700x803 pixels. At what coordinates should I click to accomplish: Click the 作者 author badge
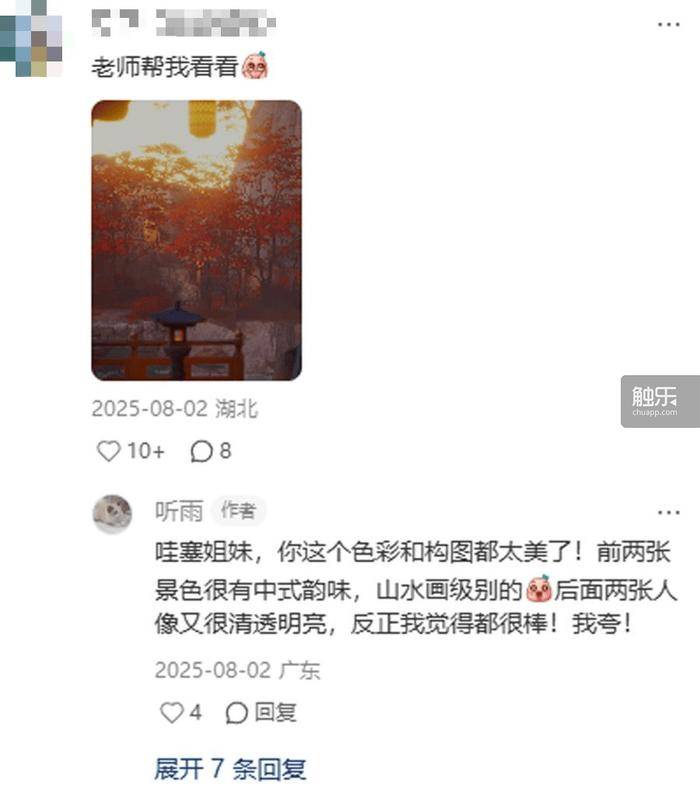[x=238, y=510]
